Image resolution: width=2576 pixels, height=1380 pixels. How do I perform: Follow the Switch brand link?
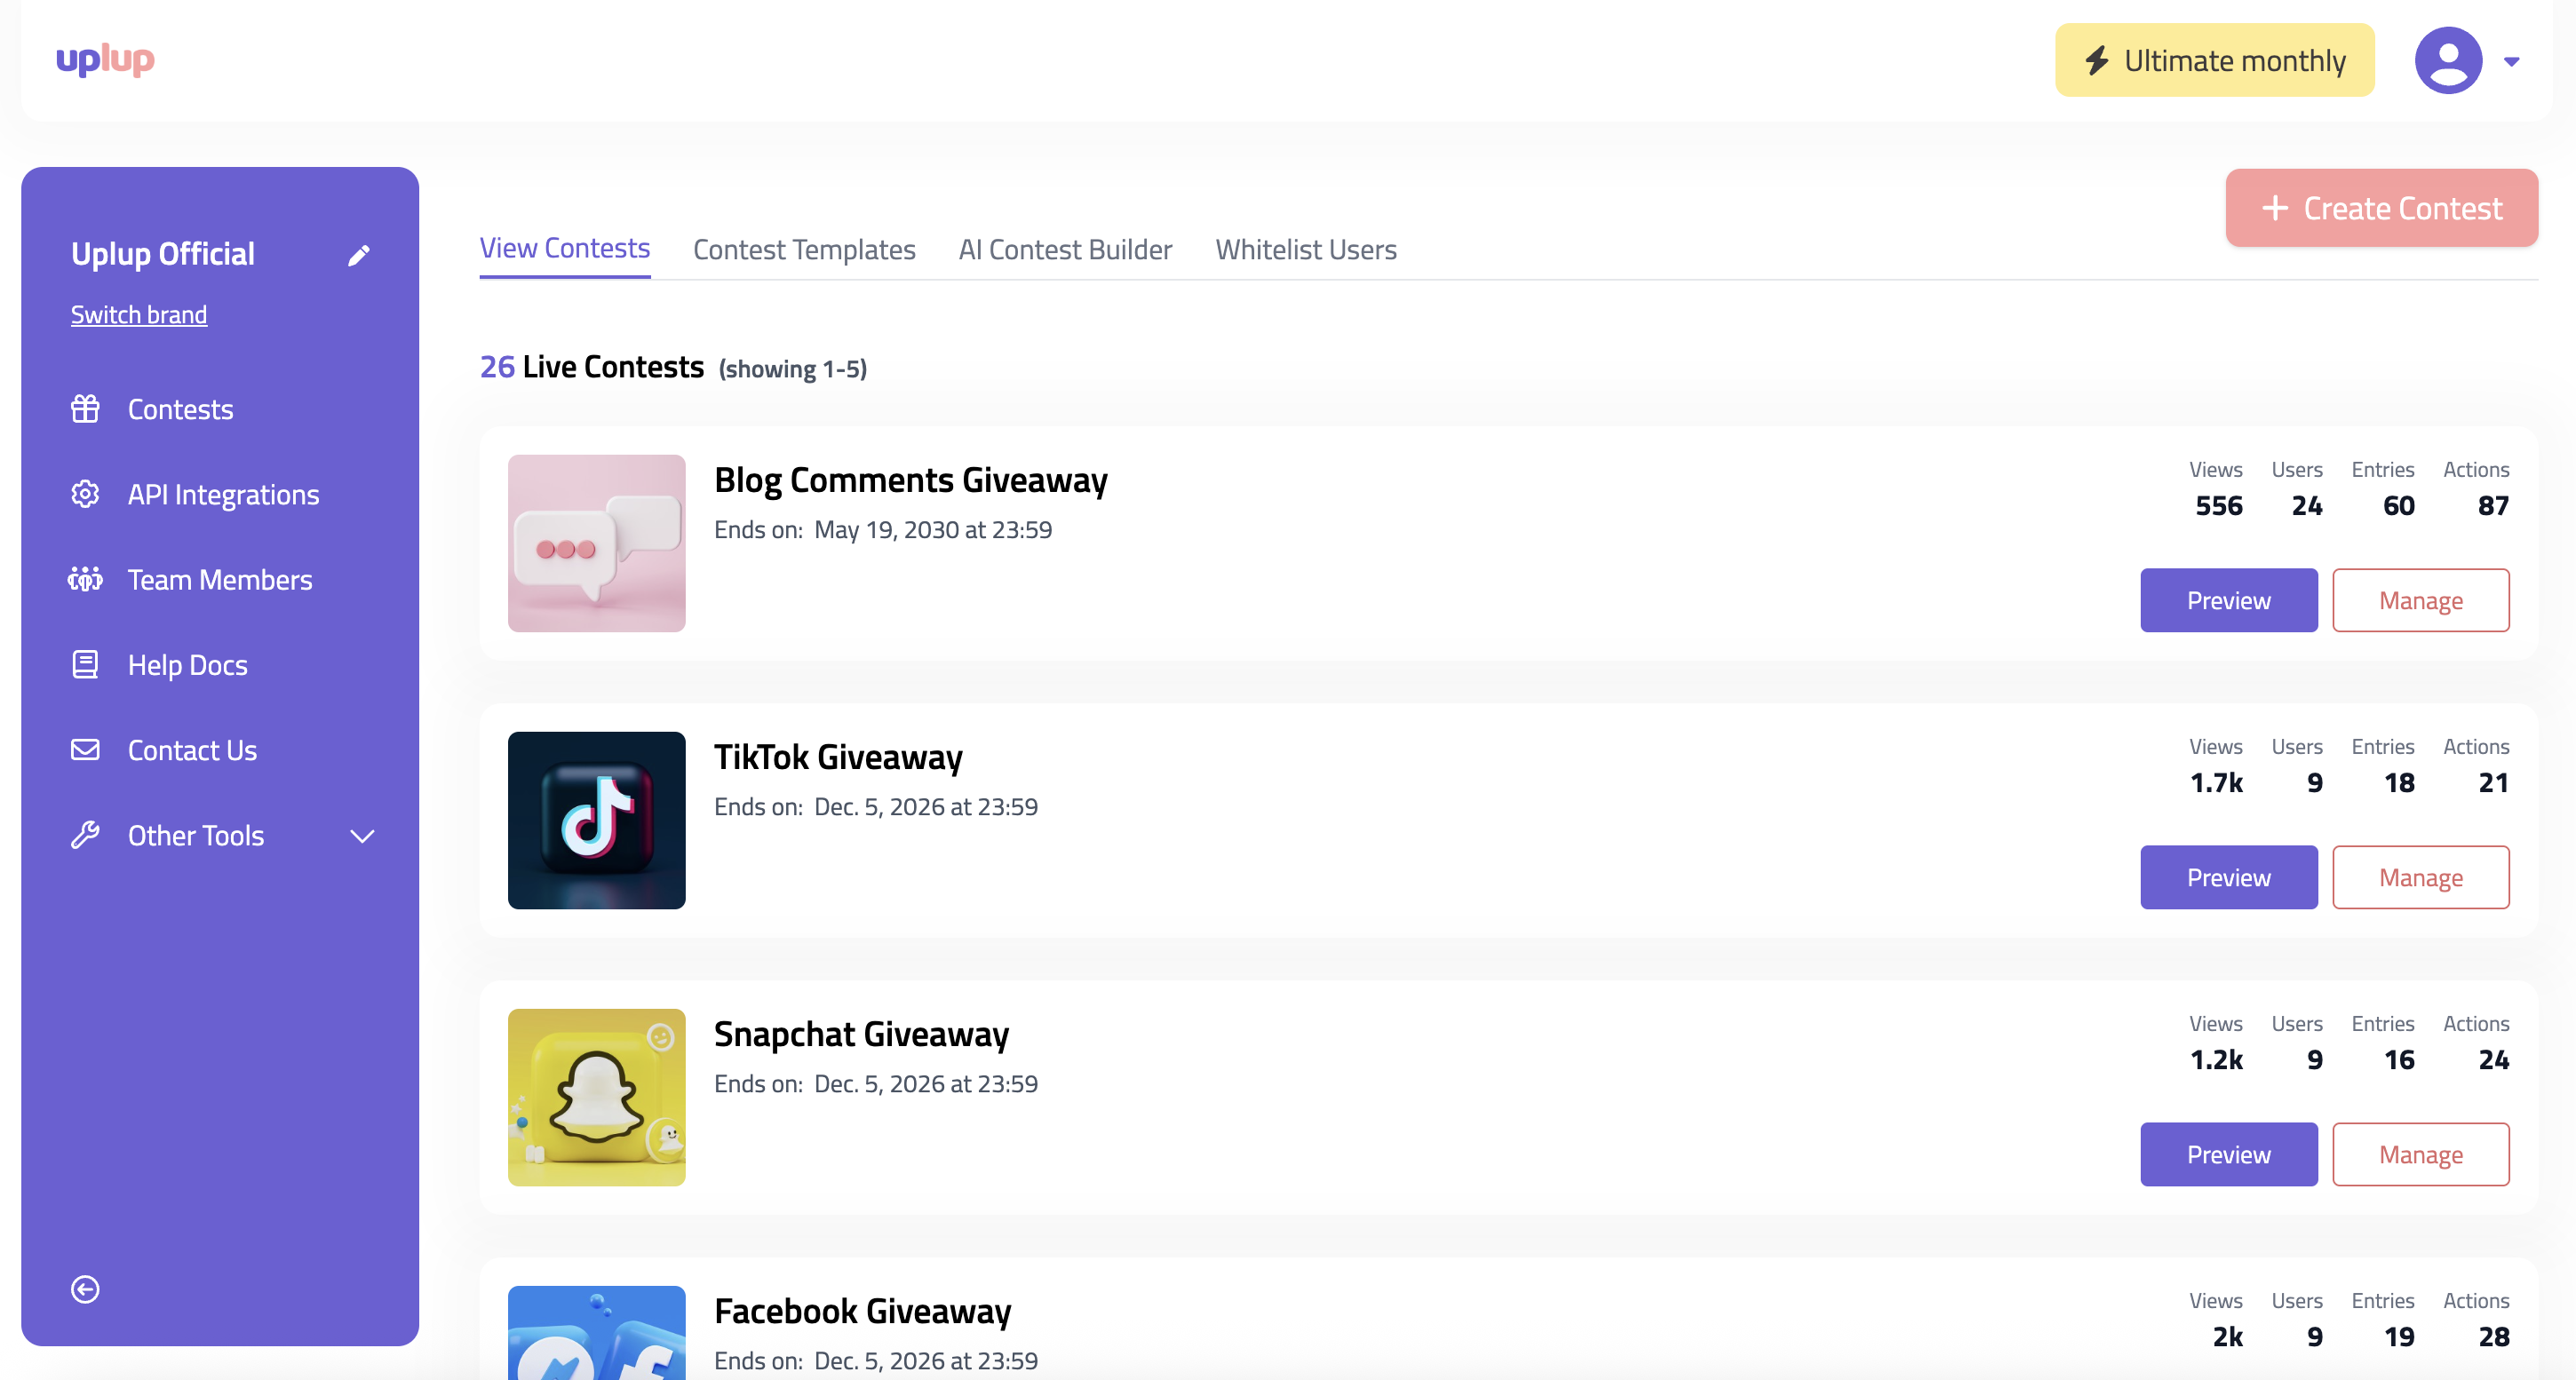(139, 315)
